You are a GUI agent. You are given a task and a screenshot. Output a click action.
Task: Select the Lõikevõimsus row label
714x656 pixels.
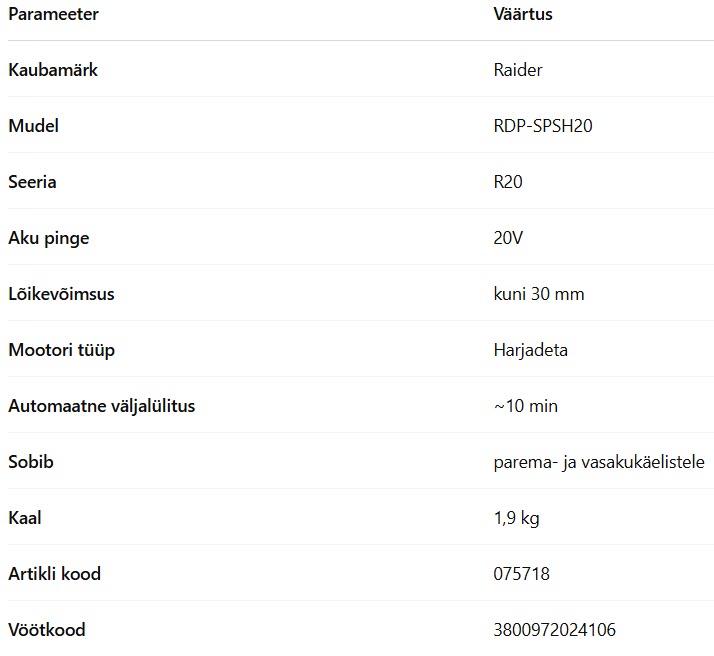click(x=61, y=294)
